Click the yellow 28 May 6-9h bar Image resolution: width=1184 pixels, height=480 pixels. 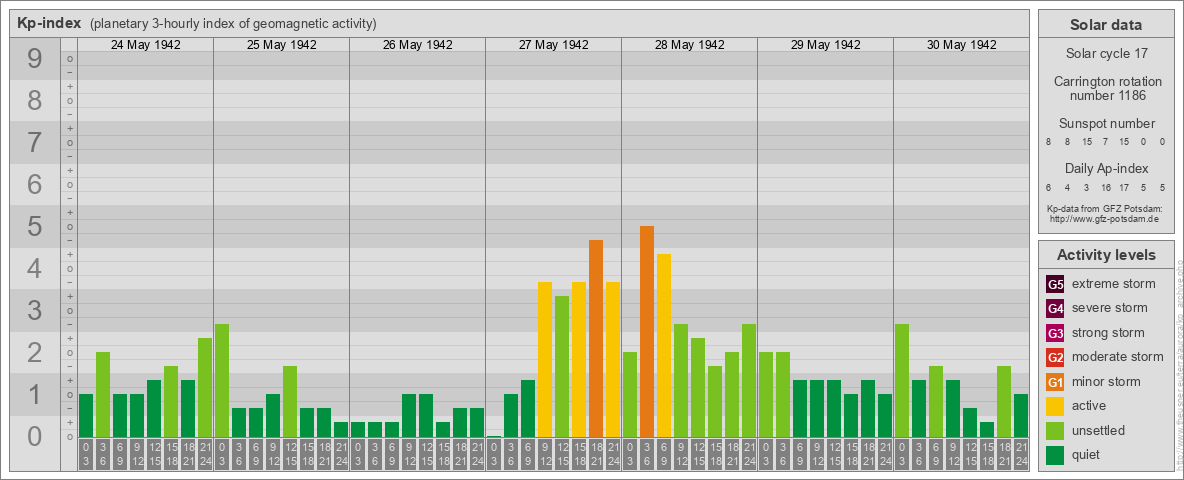(664, 346)
